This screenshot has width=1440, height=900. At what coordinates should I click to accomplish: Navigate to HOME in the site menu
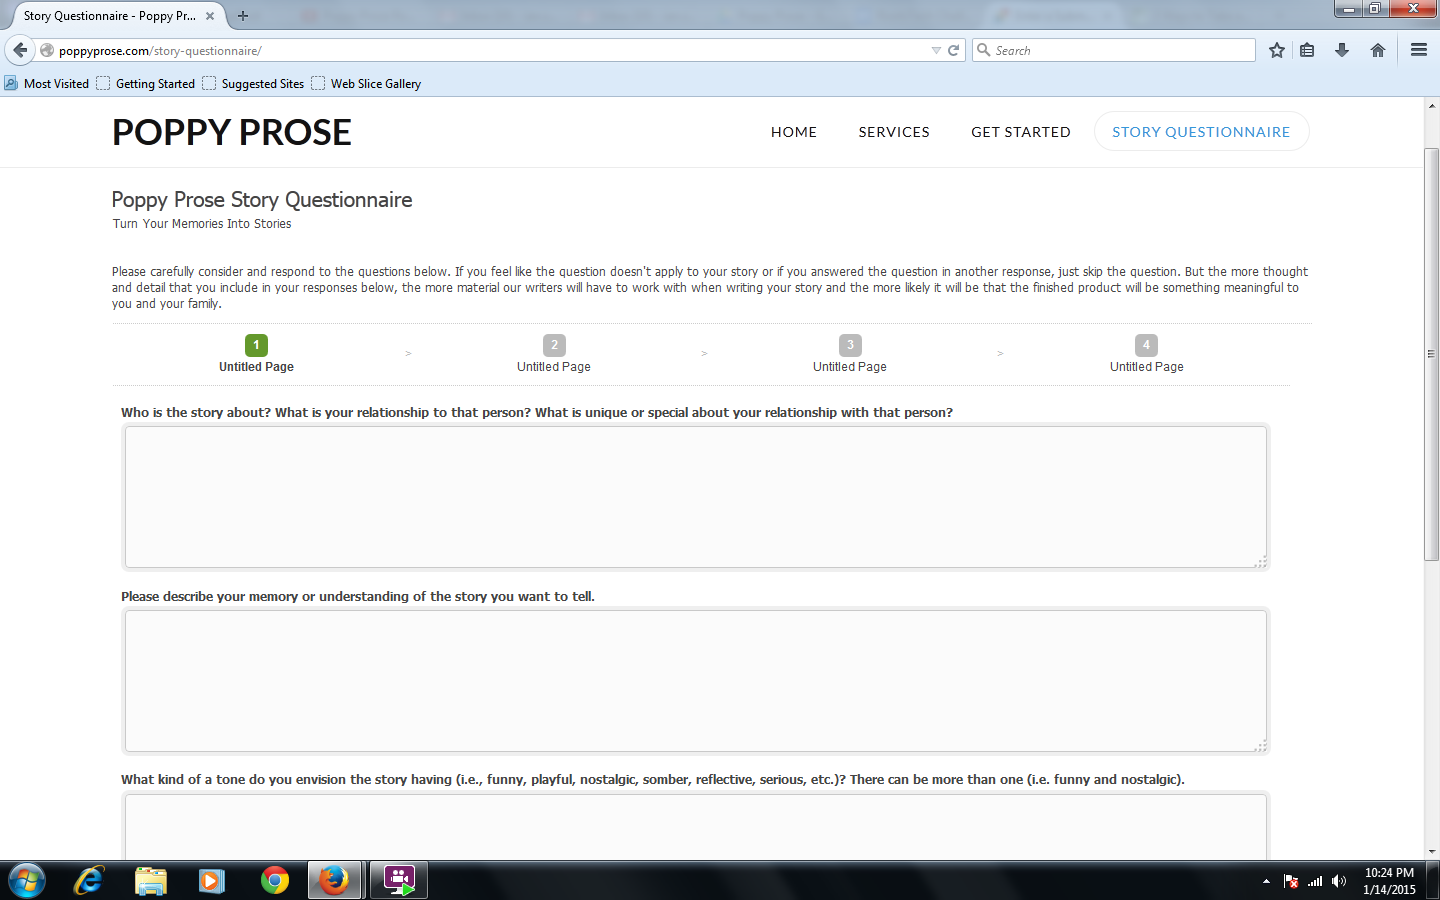click(794, 132)
